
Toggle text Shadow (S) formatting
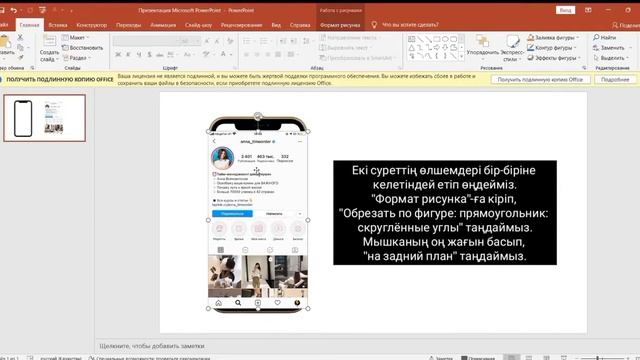pos(149,54)
